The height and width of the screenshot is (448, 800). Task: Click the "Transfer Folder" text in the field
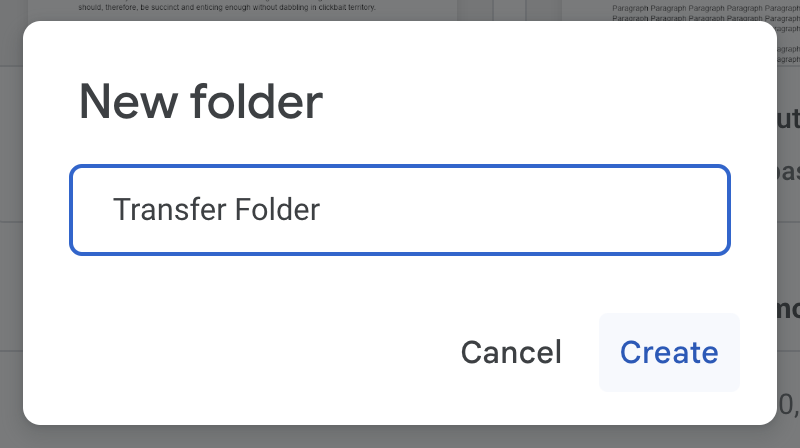click(x=216, y=210)
